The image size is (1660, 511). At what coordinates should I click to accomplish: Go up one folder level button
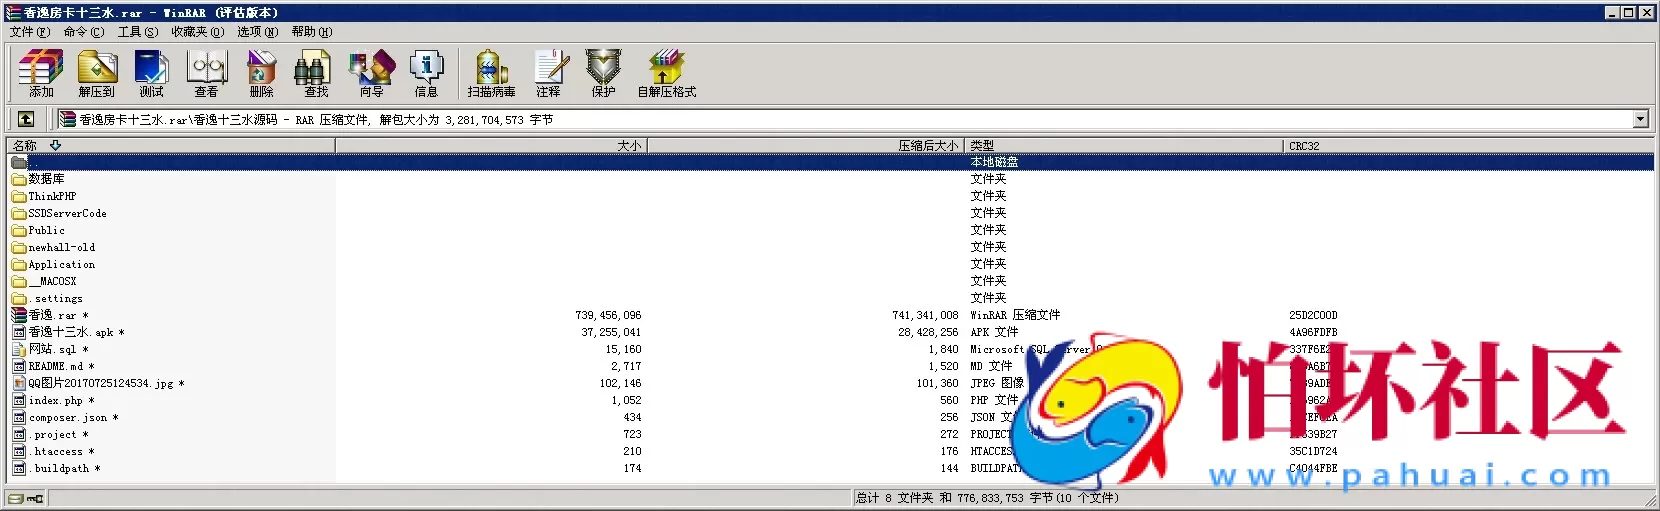26,120
